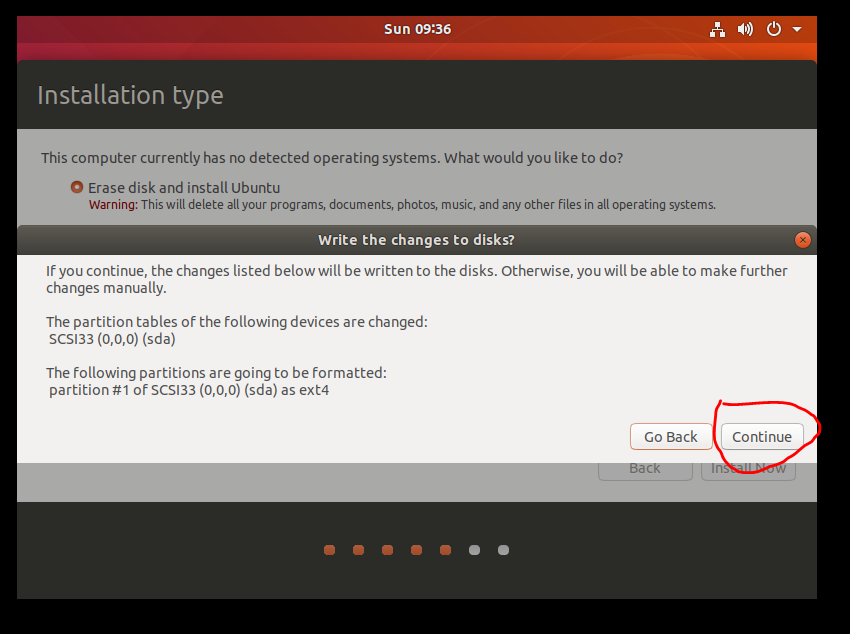Image resolution: width=850 pixels, height=634 pixels.
Task: Open the network connection icon in top bar
Action: coord(717,29)
